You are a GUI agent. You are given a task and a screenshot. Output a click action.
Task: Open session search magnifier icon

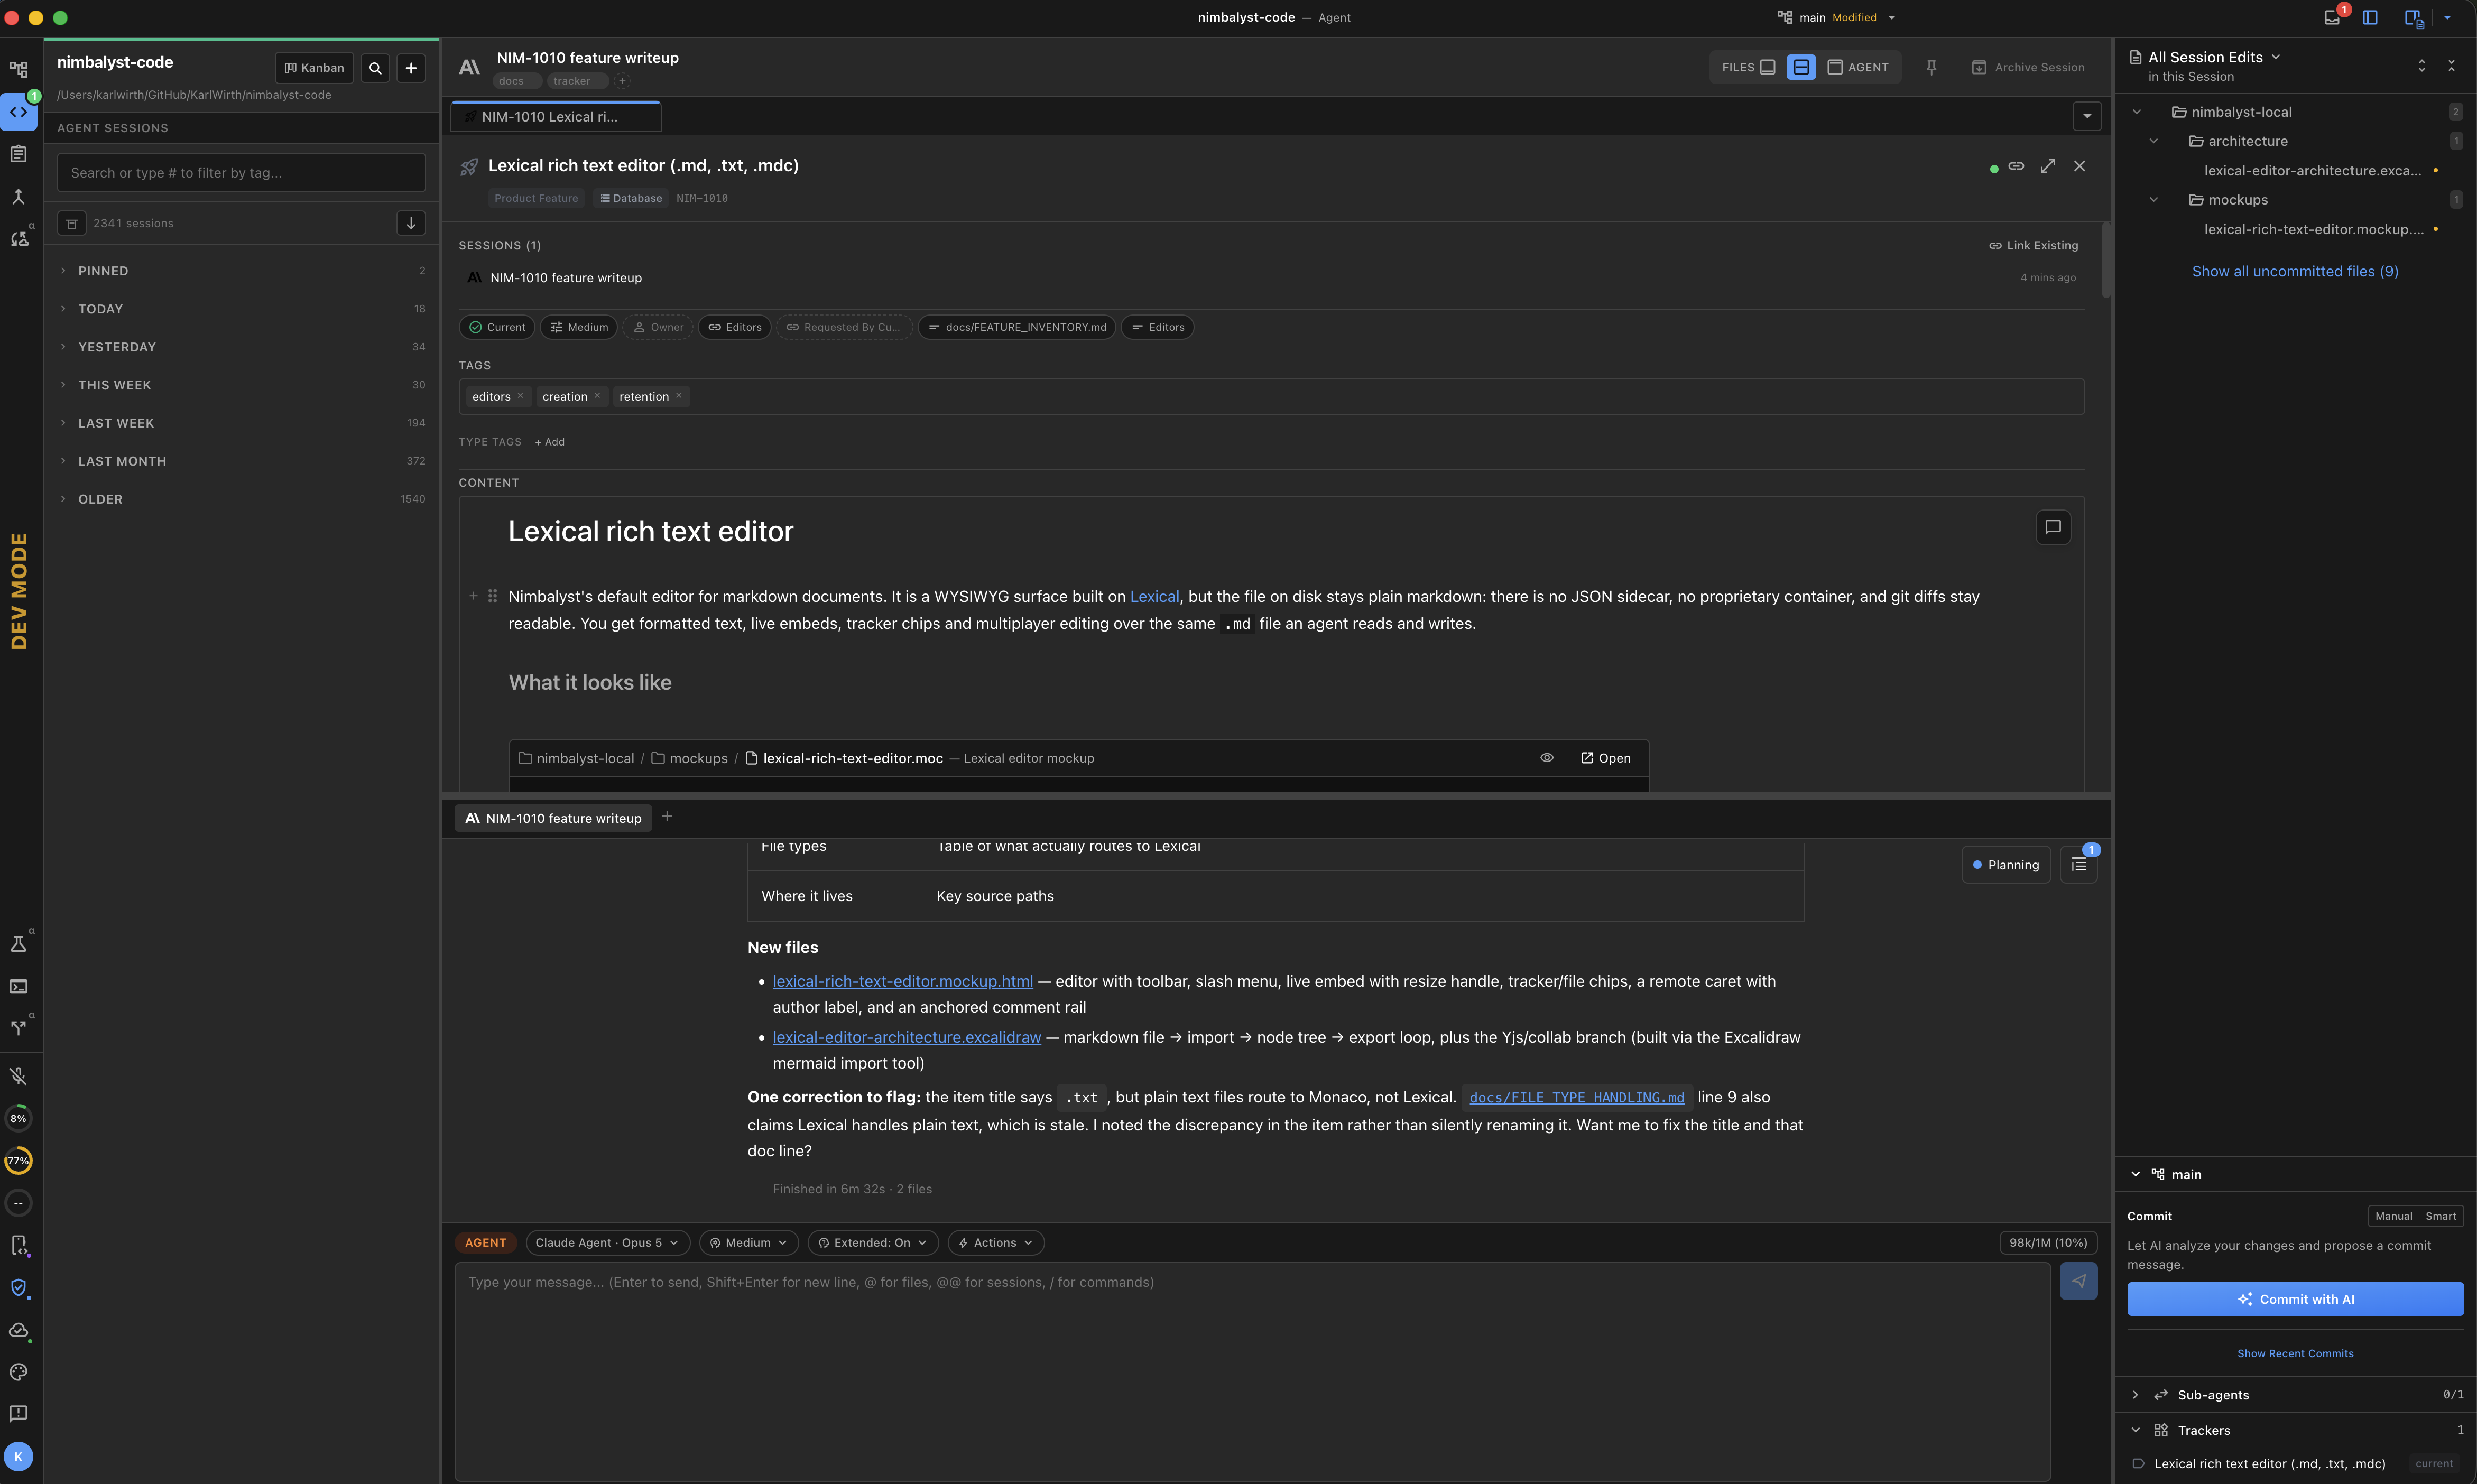coord(375,68)
